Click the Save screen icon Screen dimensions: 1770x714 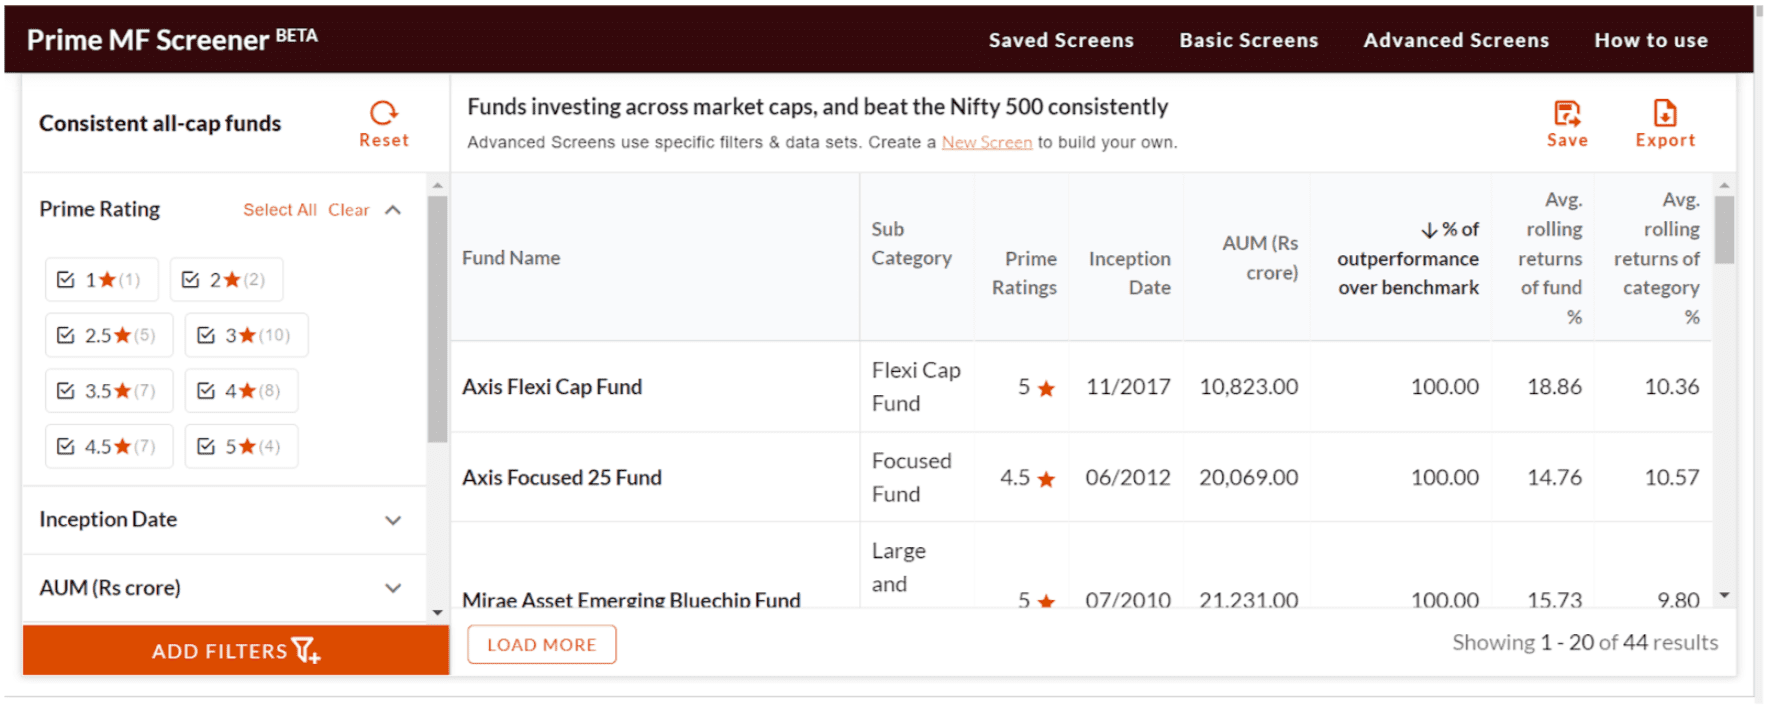pos(1567,113)
